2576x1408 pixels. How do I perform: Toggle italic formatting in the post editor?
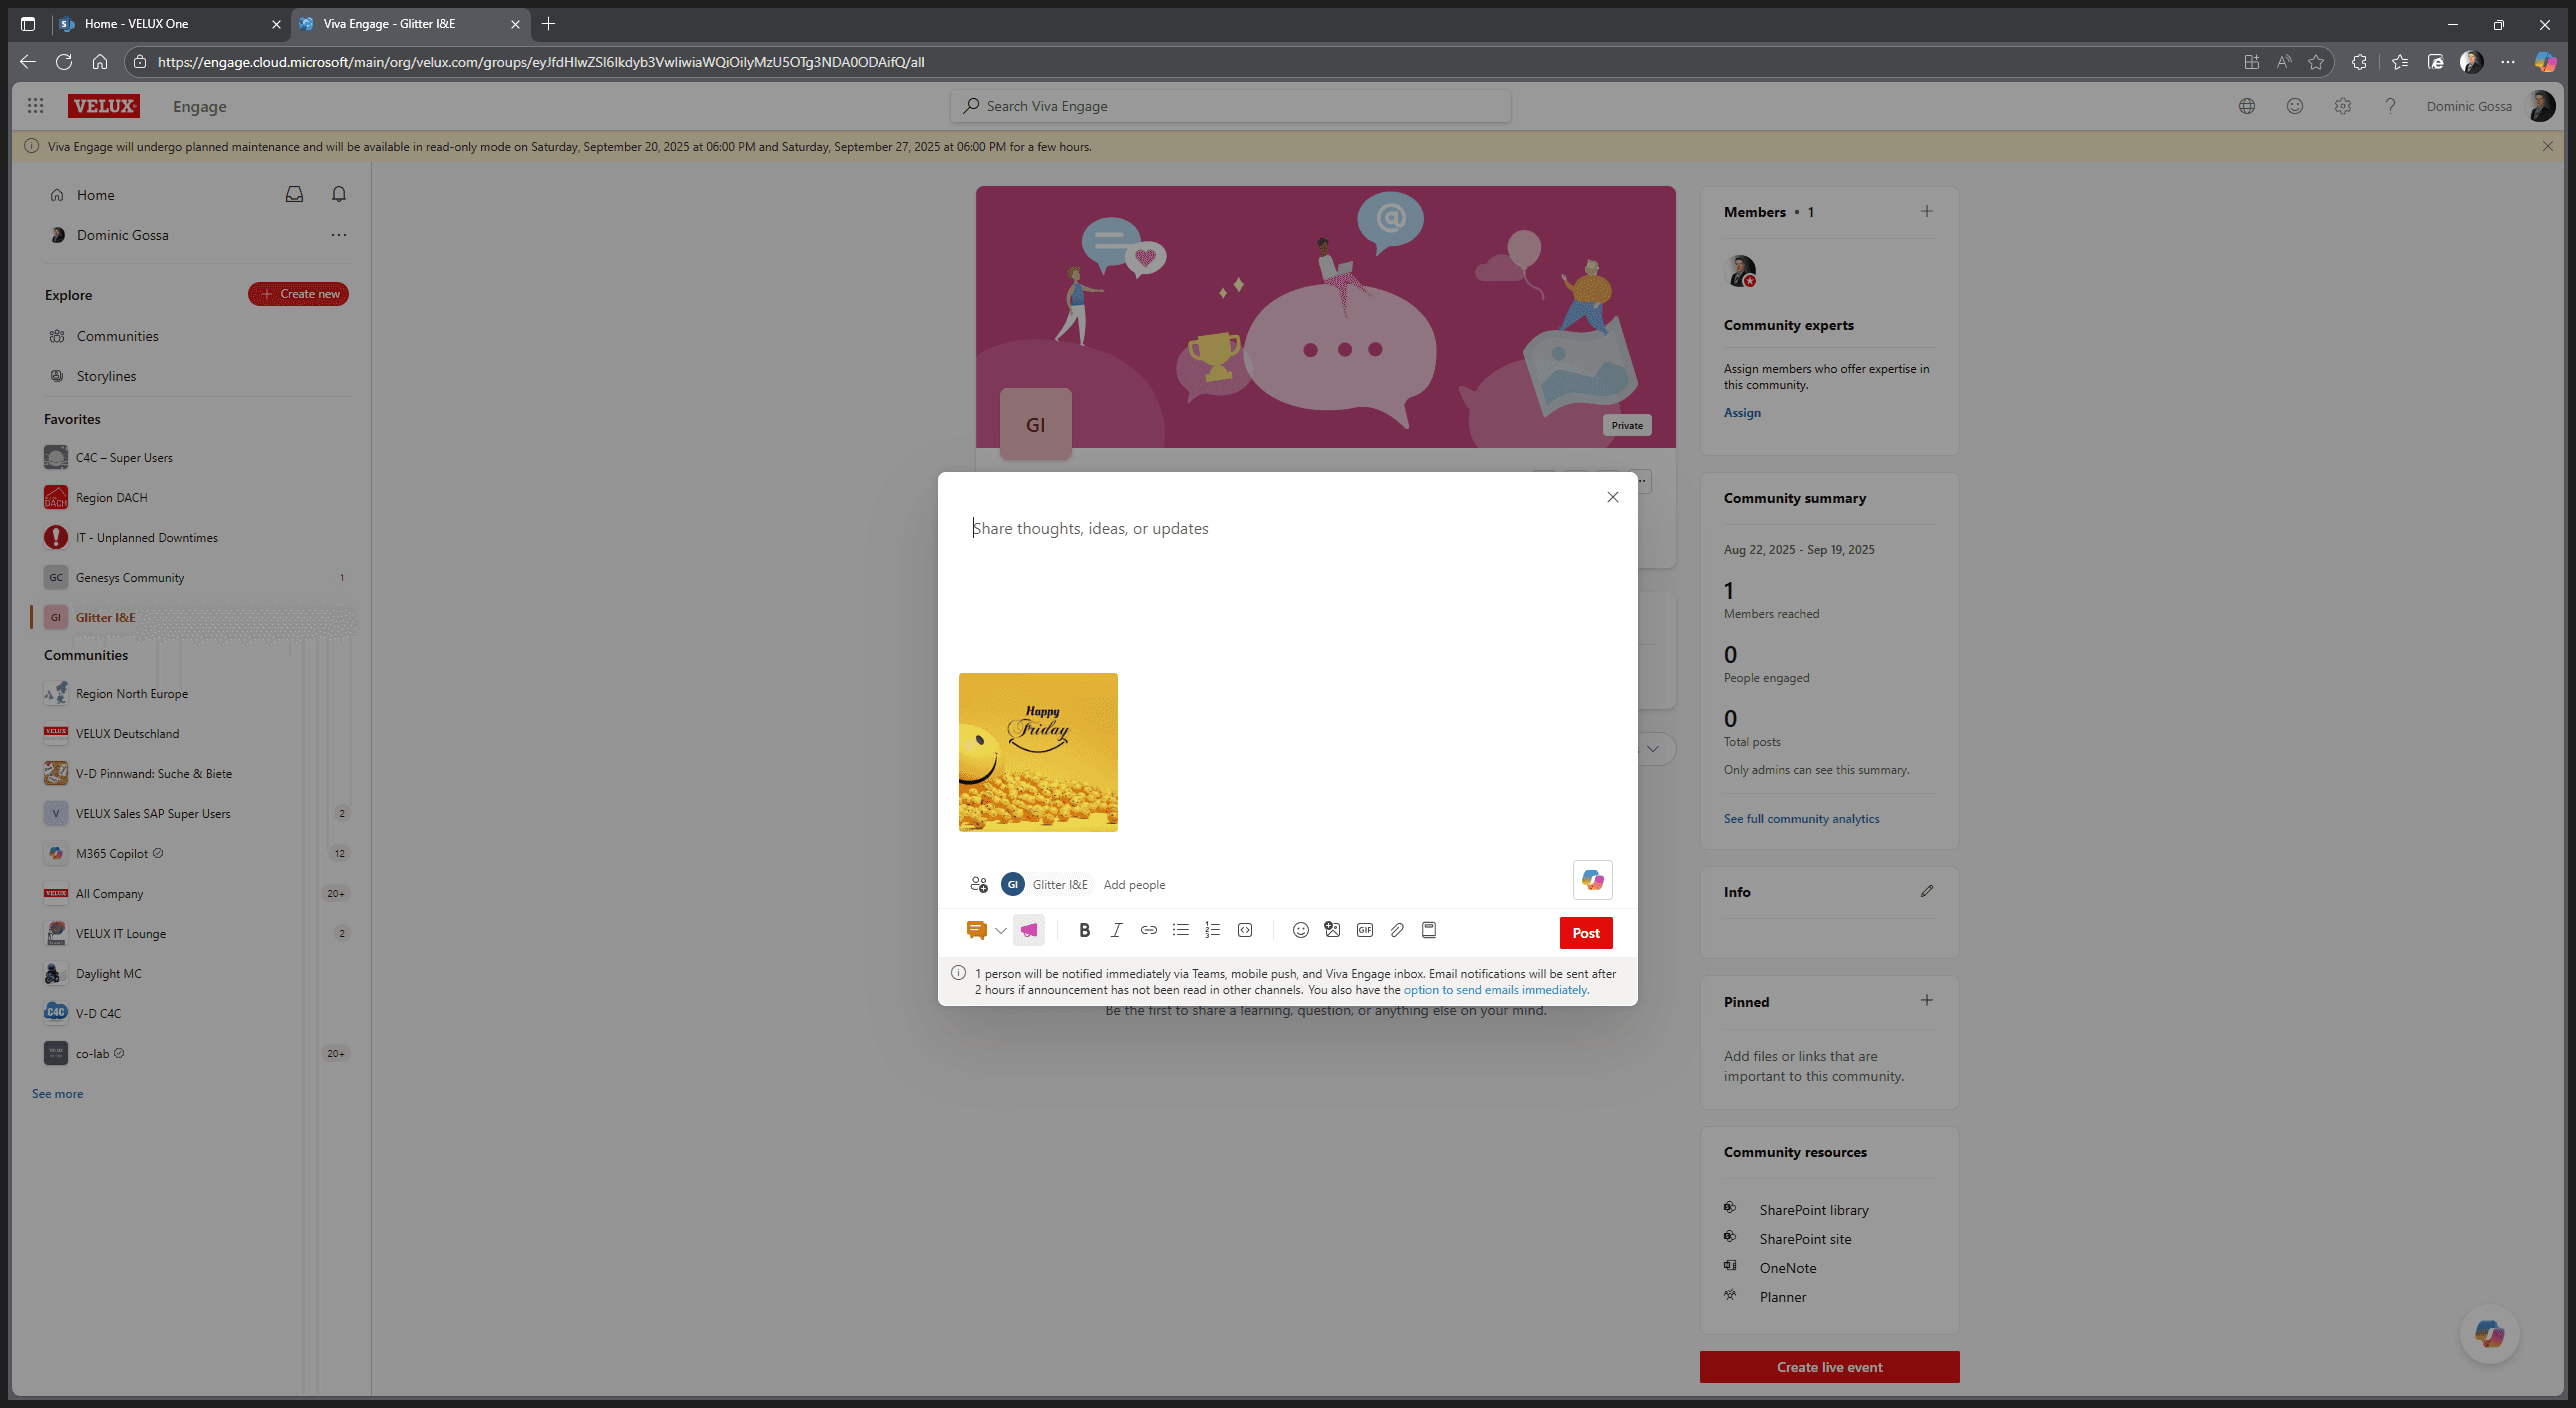[x=1116, y=930]
